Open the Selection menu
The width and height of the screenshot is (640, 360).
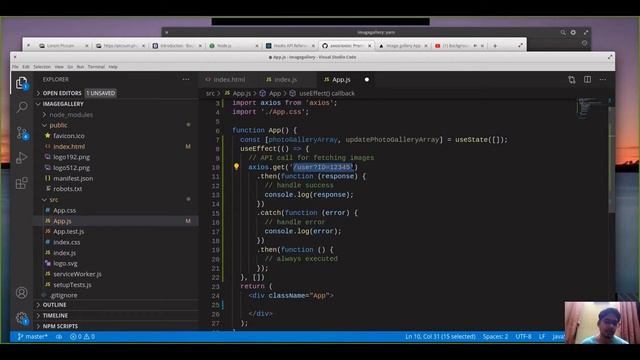[42, 67]
